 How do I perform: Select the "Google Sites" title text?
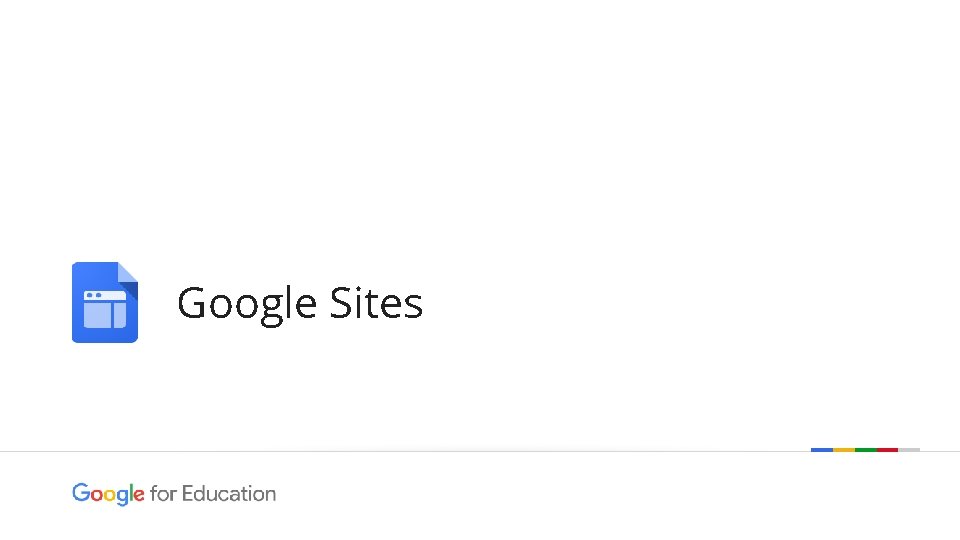(299, 303)
